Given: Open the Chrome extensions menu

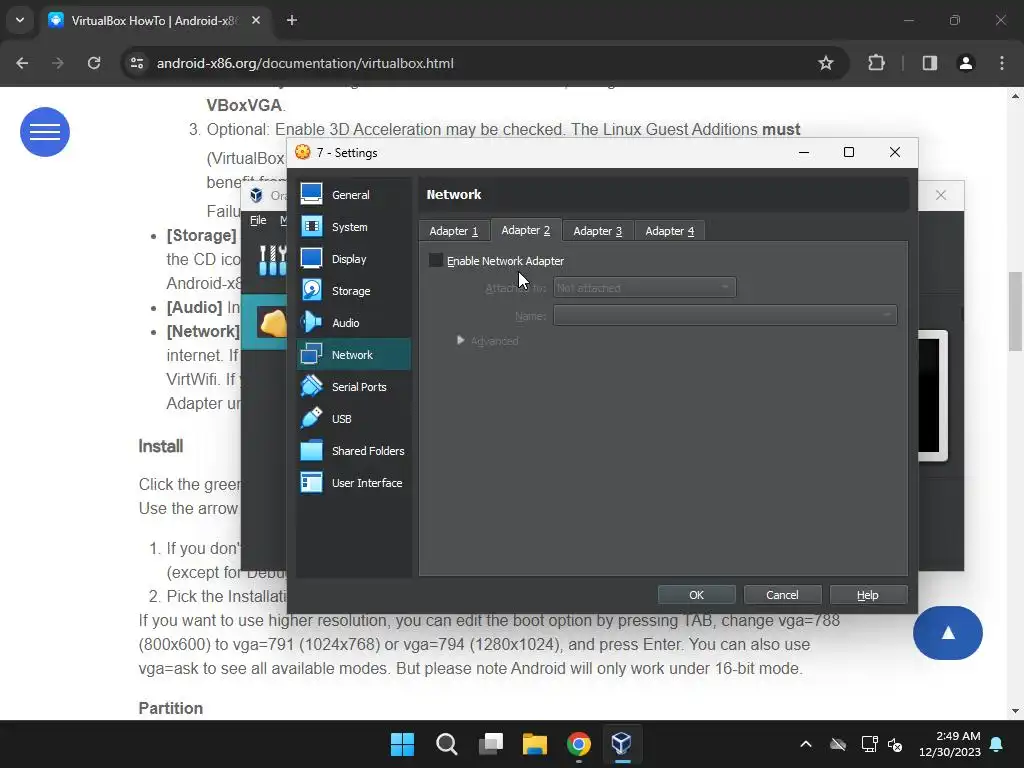Looking at the screenshot, I should (x=876, y=63).
